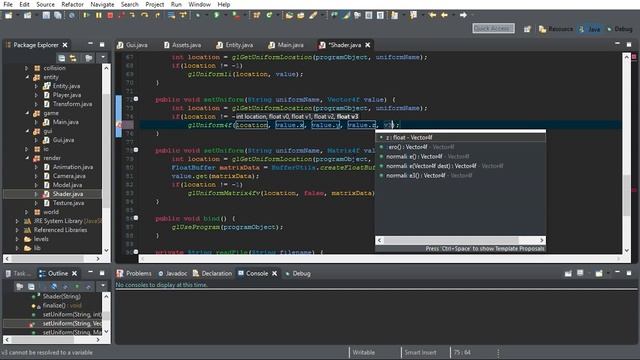This screenshot has width=640, height=360.
Task: Click Package Explorer horizontal scrollbar
Action: [52, 259]
